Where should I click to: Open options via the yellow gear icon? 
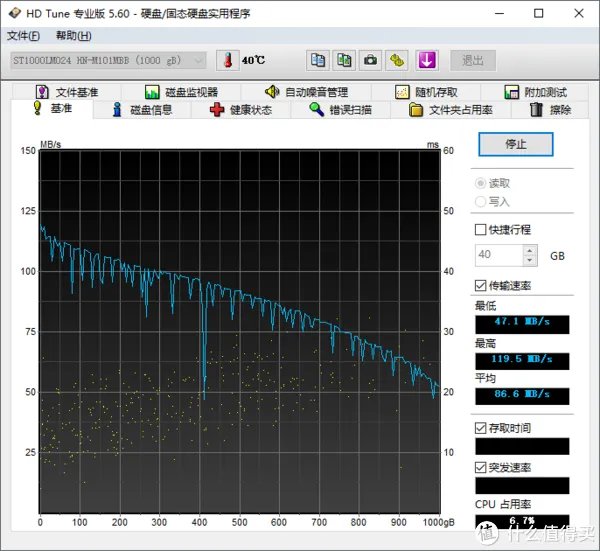(396, 60)
